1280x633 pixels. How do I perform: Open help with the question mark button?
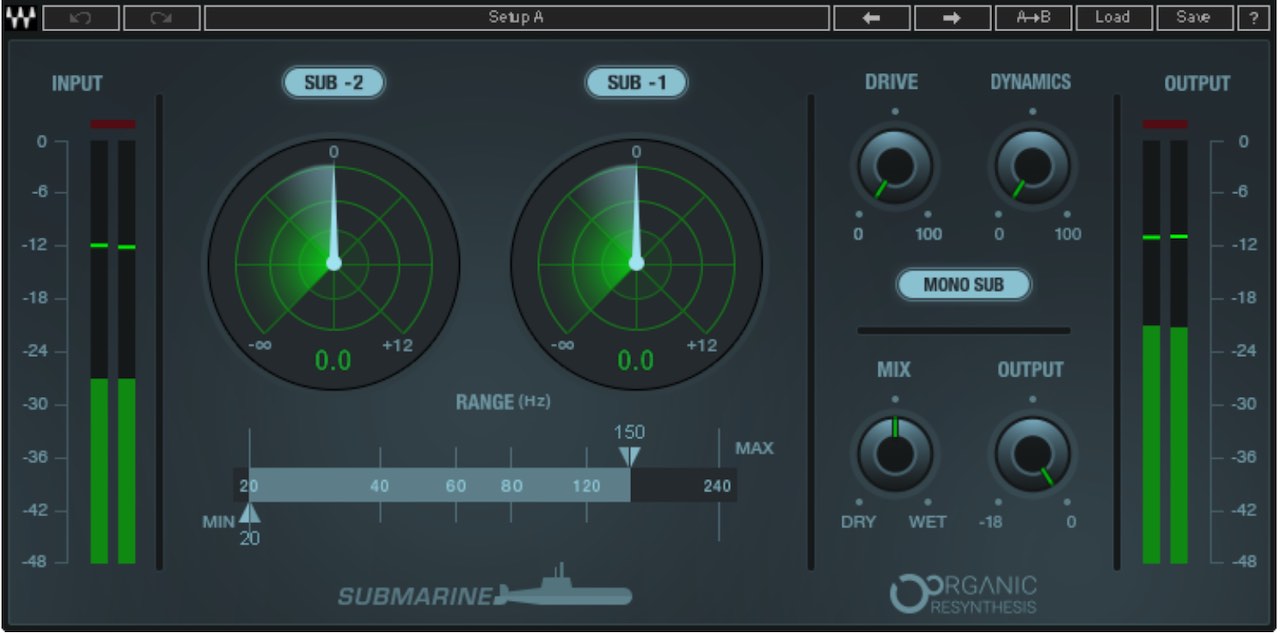(x=1254, y=17)
